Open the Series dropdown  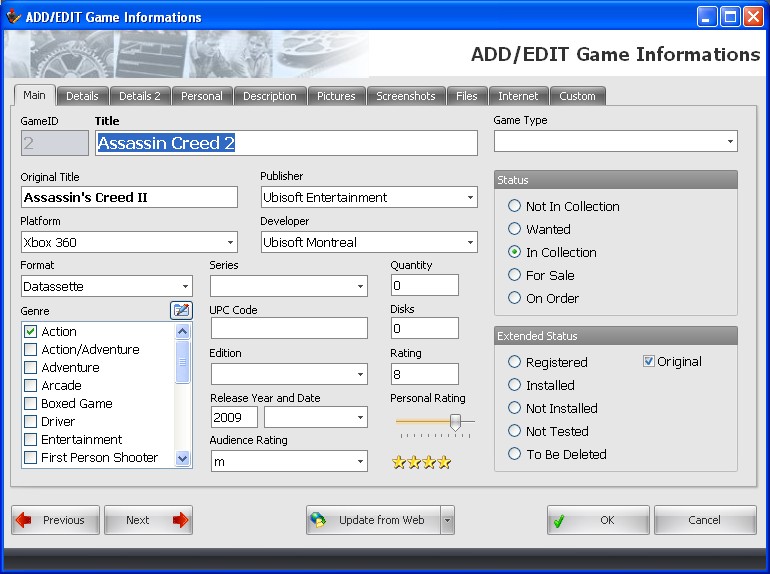click(x=360, y=286)
